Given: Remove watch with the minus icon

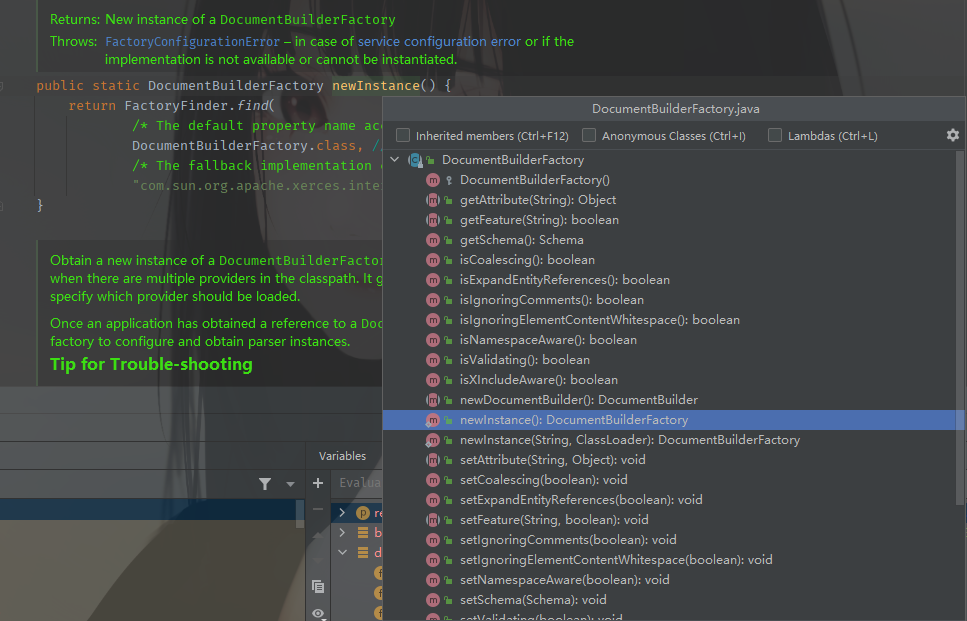Looking at the screenshot, I should (318, 509).
